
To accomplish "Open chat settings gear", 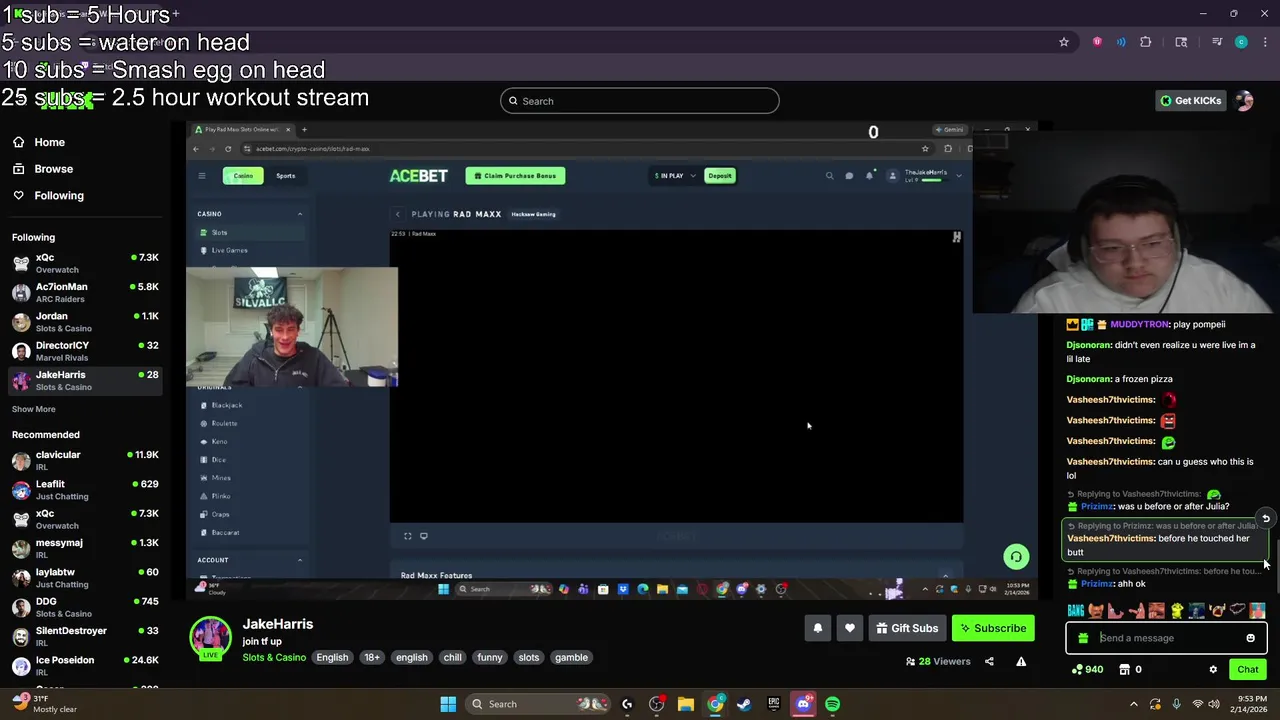I will click(1213, 669).
